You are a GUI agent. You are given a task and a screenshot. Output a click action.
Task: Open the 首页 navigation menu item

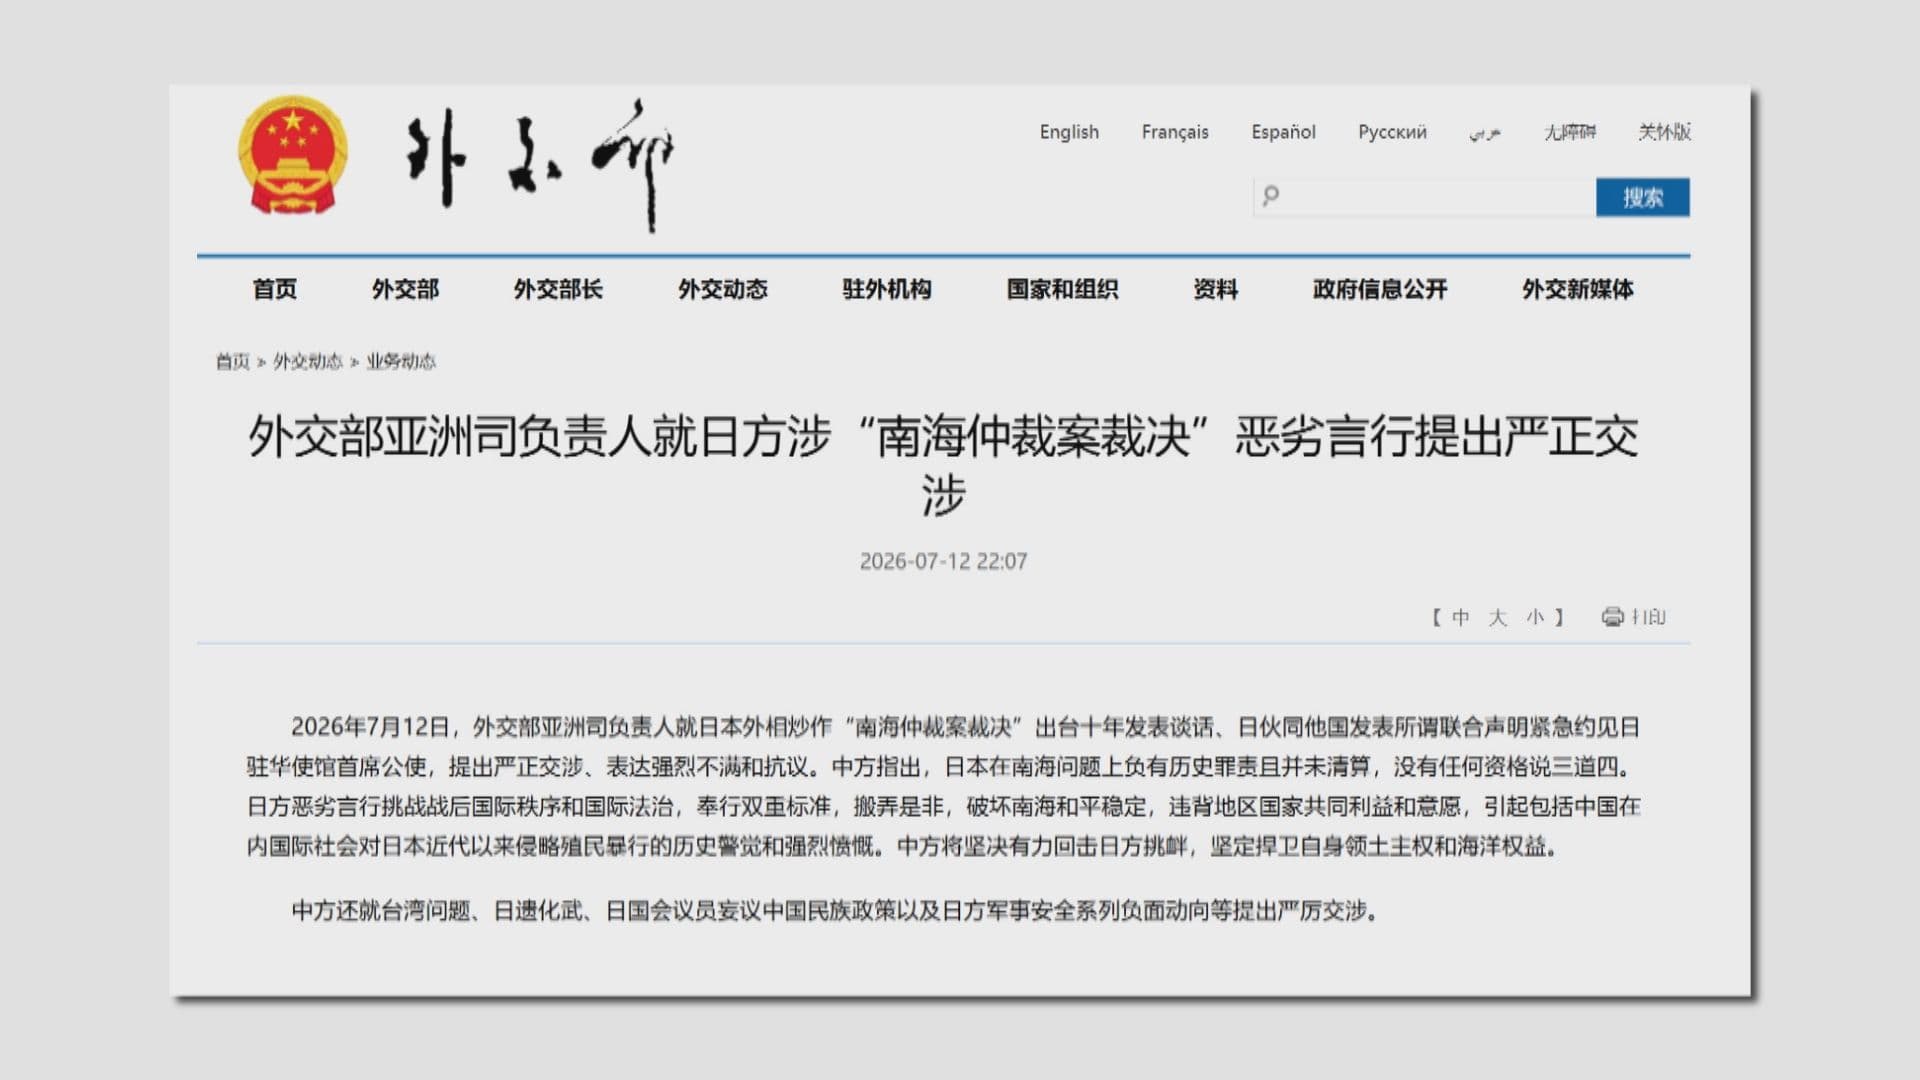click(275, 289)
